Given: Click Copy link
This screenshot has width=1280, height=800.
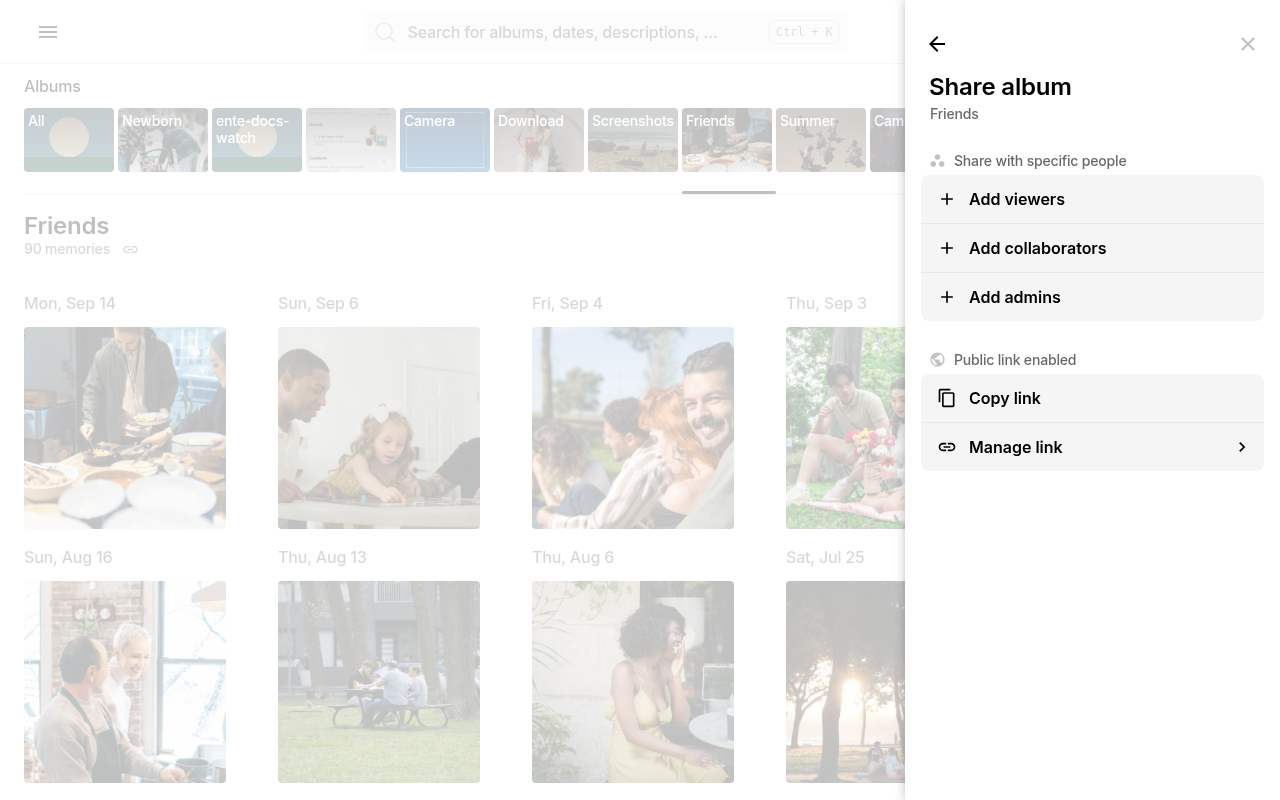Looking at the screenshot, I should tap(1092, 398).
